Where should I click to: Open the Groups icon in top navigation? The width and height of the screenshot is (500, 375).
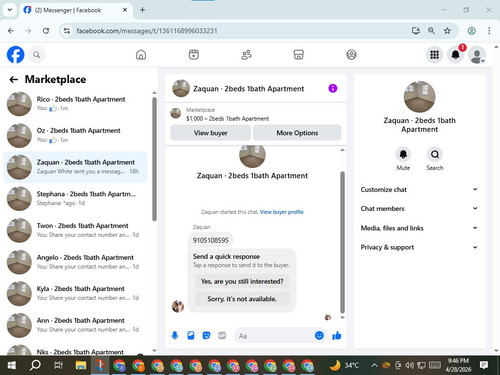[x=351, y=55]
